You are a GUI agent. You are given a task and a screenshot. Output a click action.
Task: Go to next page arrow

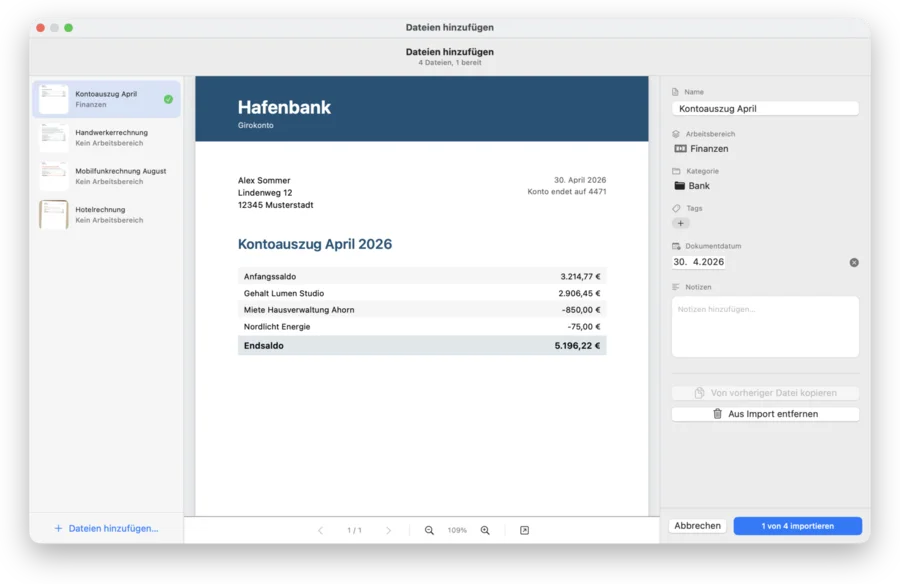tap(389, 530)
